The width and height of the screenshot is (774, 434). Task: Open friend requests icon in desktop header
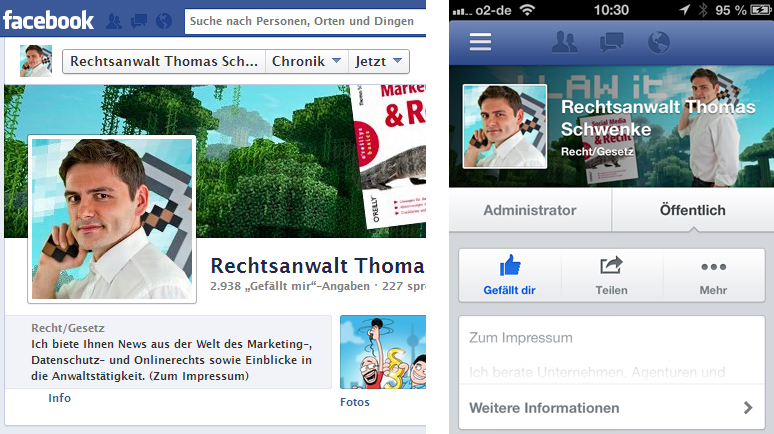point(114,21)
